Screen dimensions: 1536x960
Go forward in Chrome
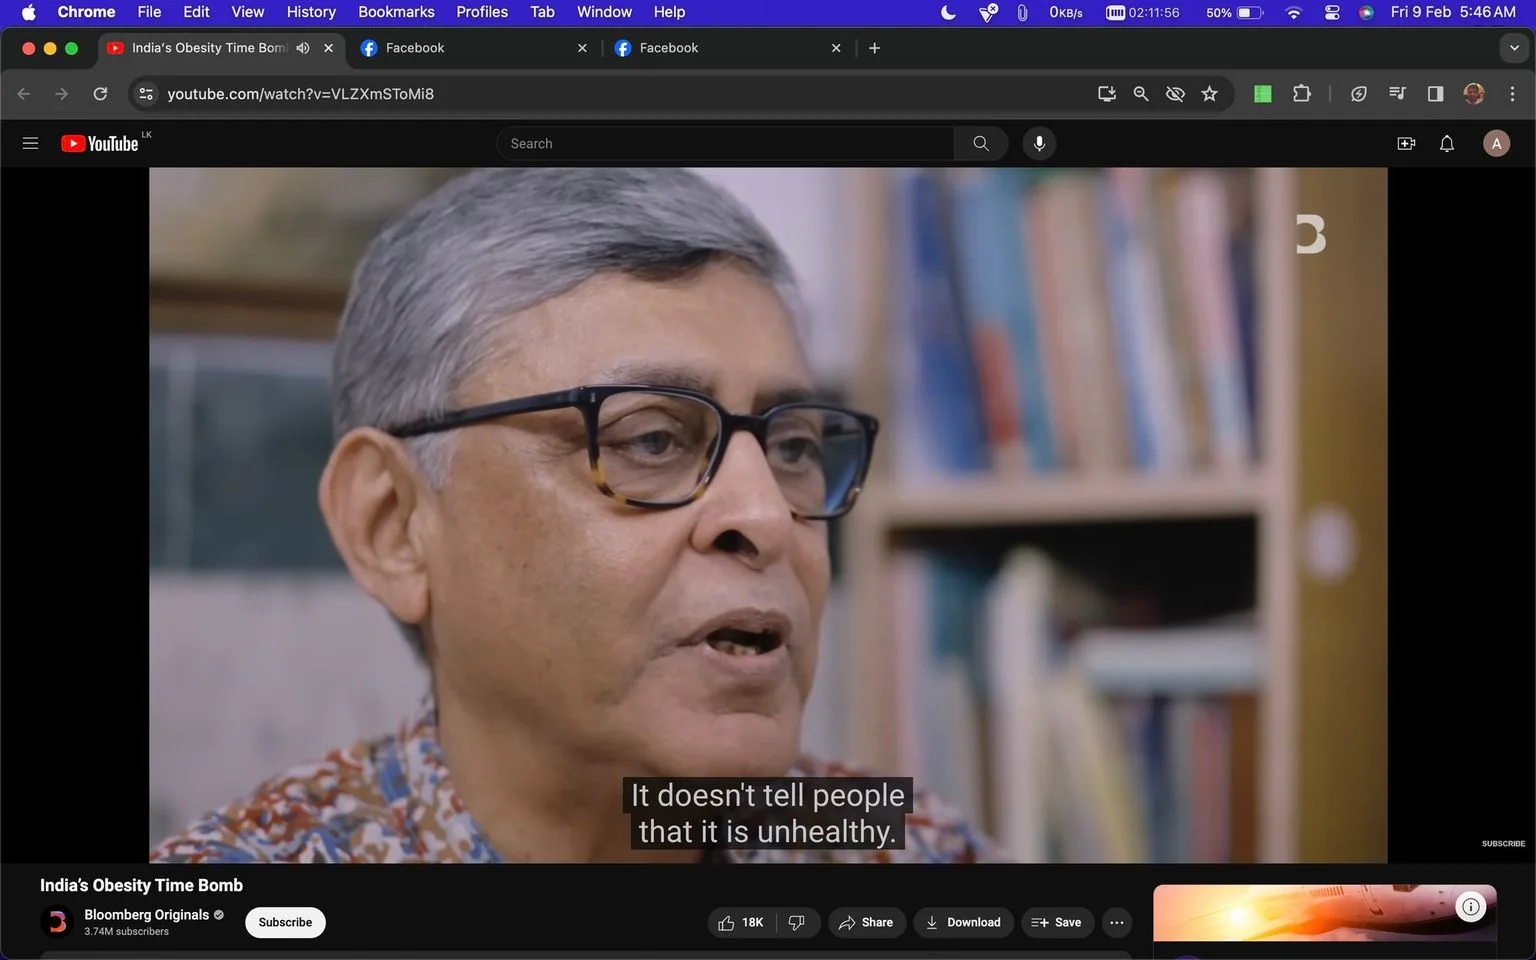point(62,94)
